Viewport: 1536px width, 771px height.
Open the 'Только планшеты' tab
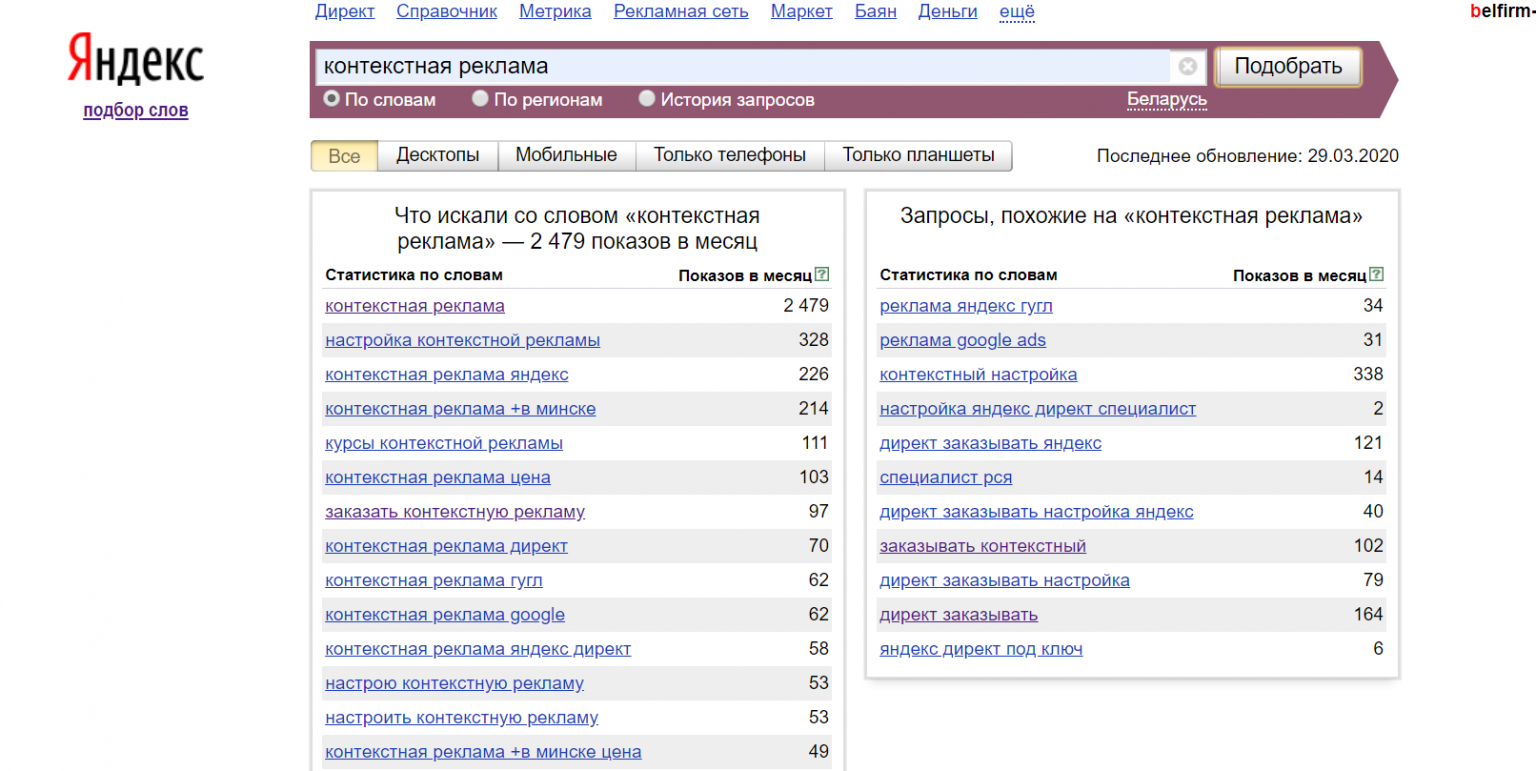coord(917,155)
